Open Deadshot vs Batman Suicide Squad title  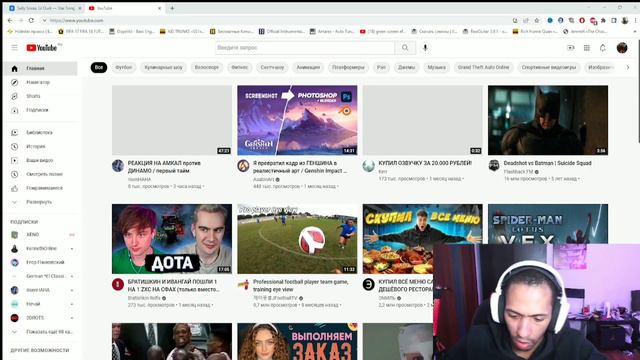point(547,163)
